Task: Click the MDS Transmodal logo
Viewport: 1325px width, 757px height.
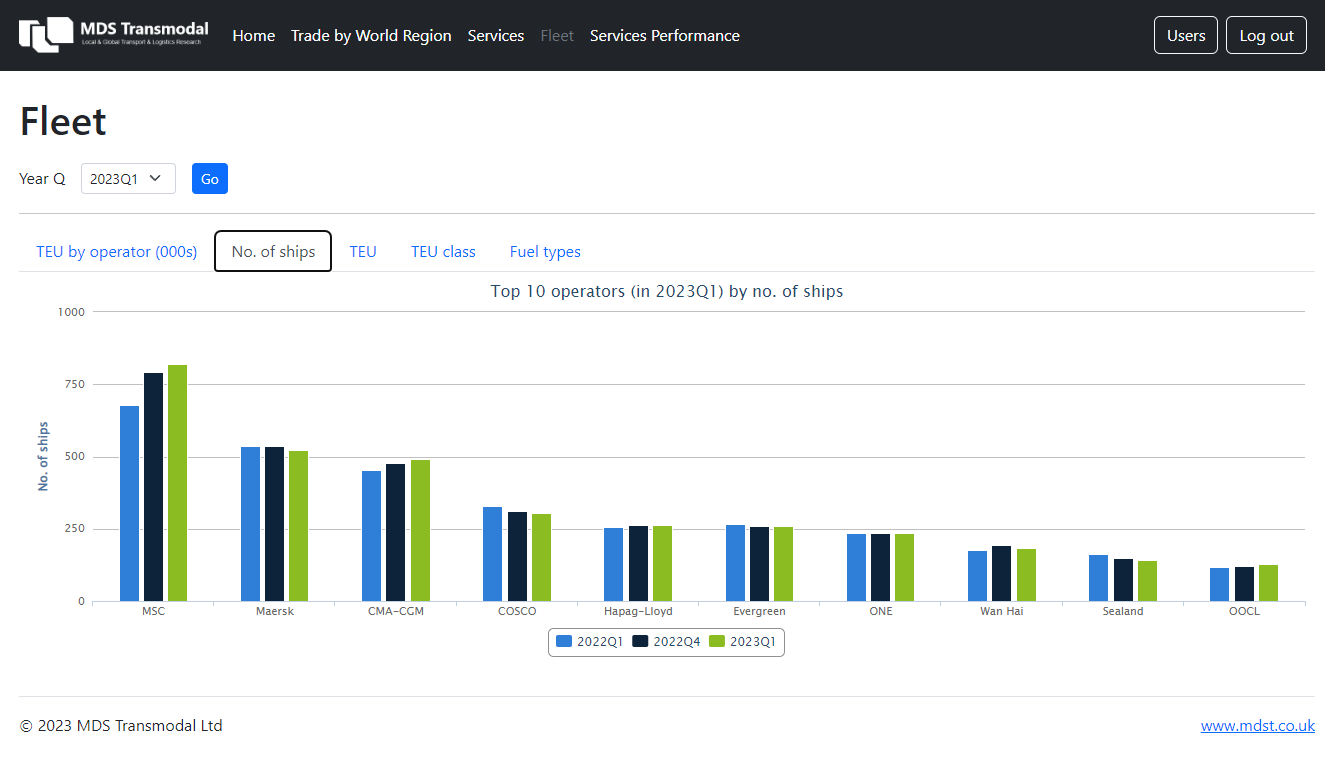Action: click(114, 35)
